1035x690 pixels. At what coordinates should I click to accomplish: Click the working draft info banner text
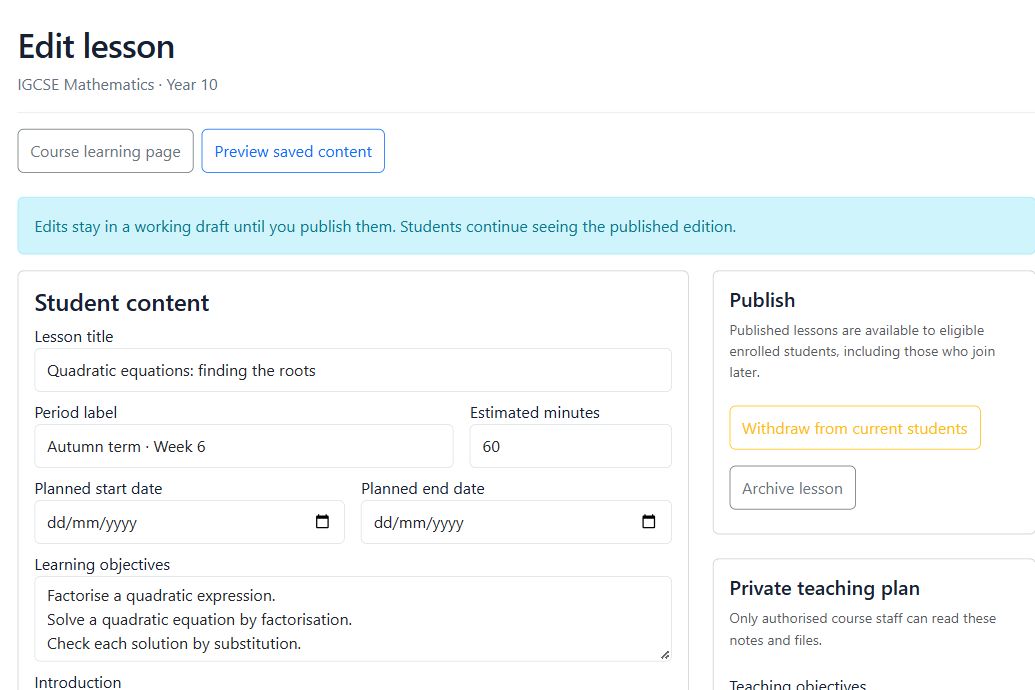tap(385, 226)
